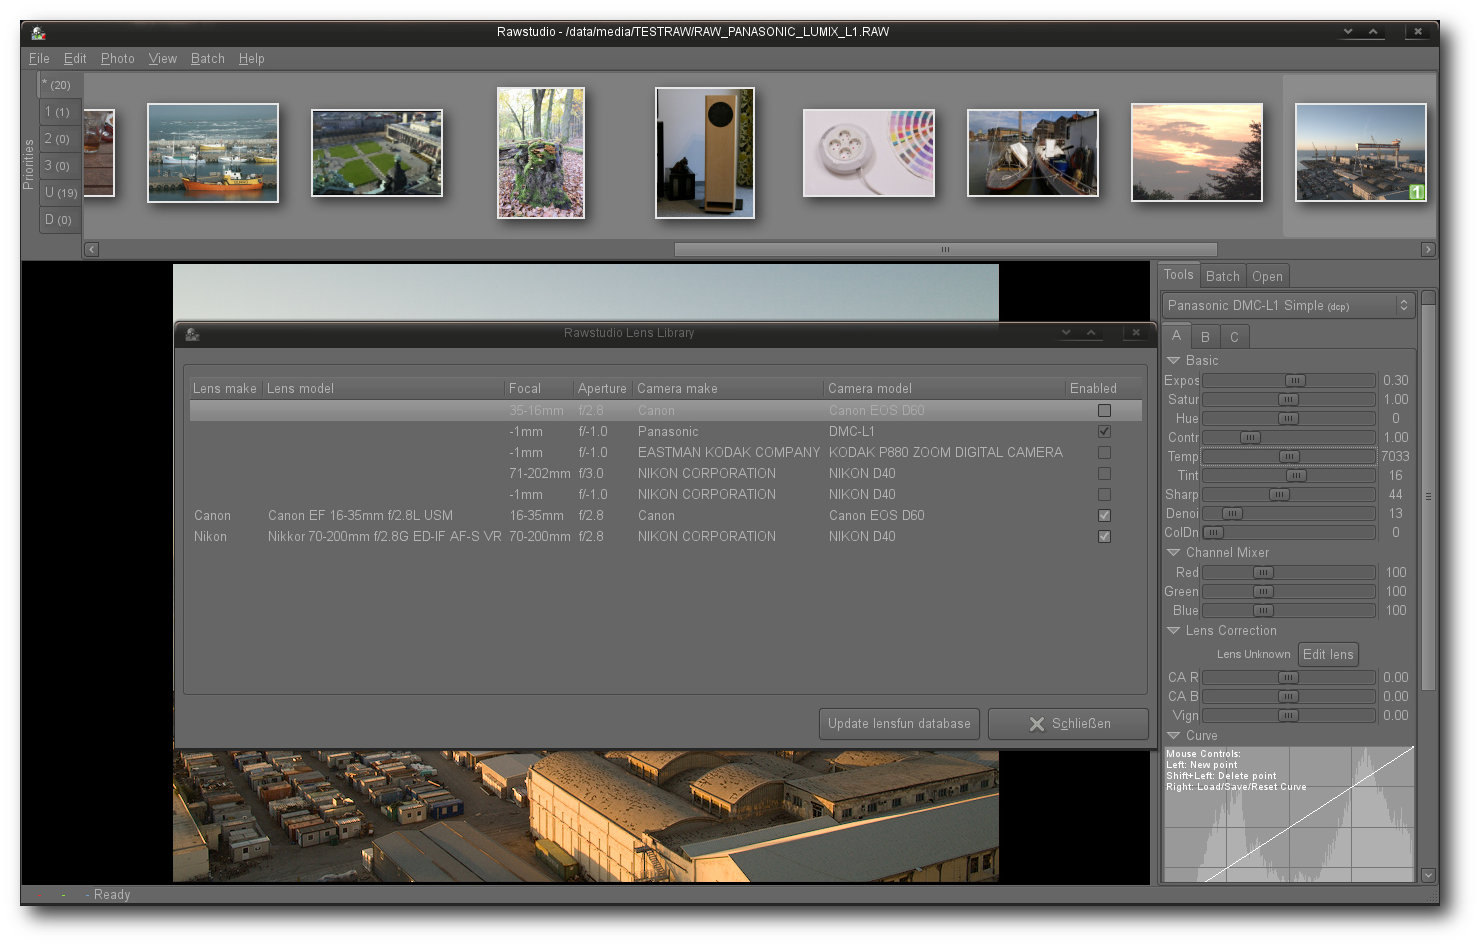This screenshot has width=1480, height=946.
Task: Select the color swatch fan thumbnail
Action: (x=869, y=153)
